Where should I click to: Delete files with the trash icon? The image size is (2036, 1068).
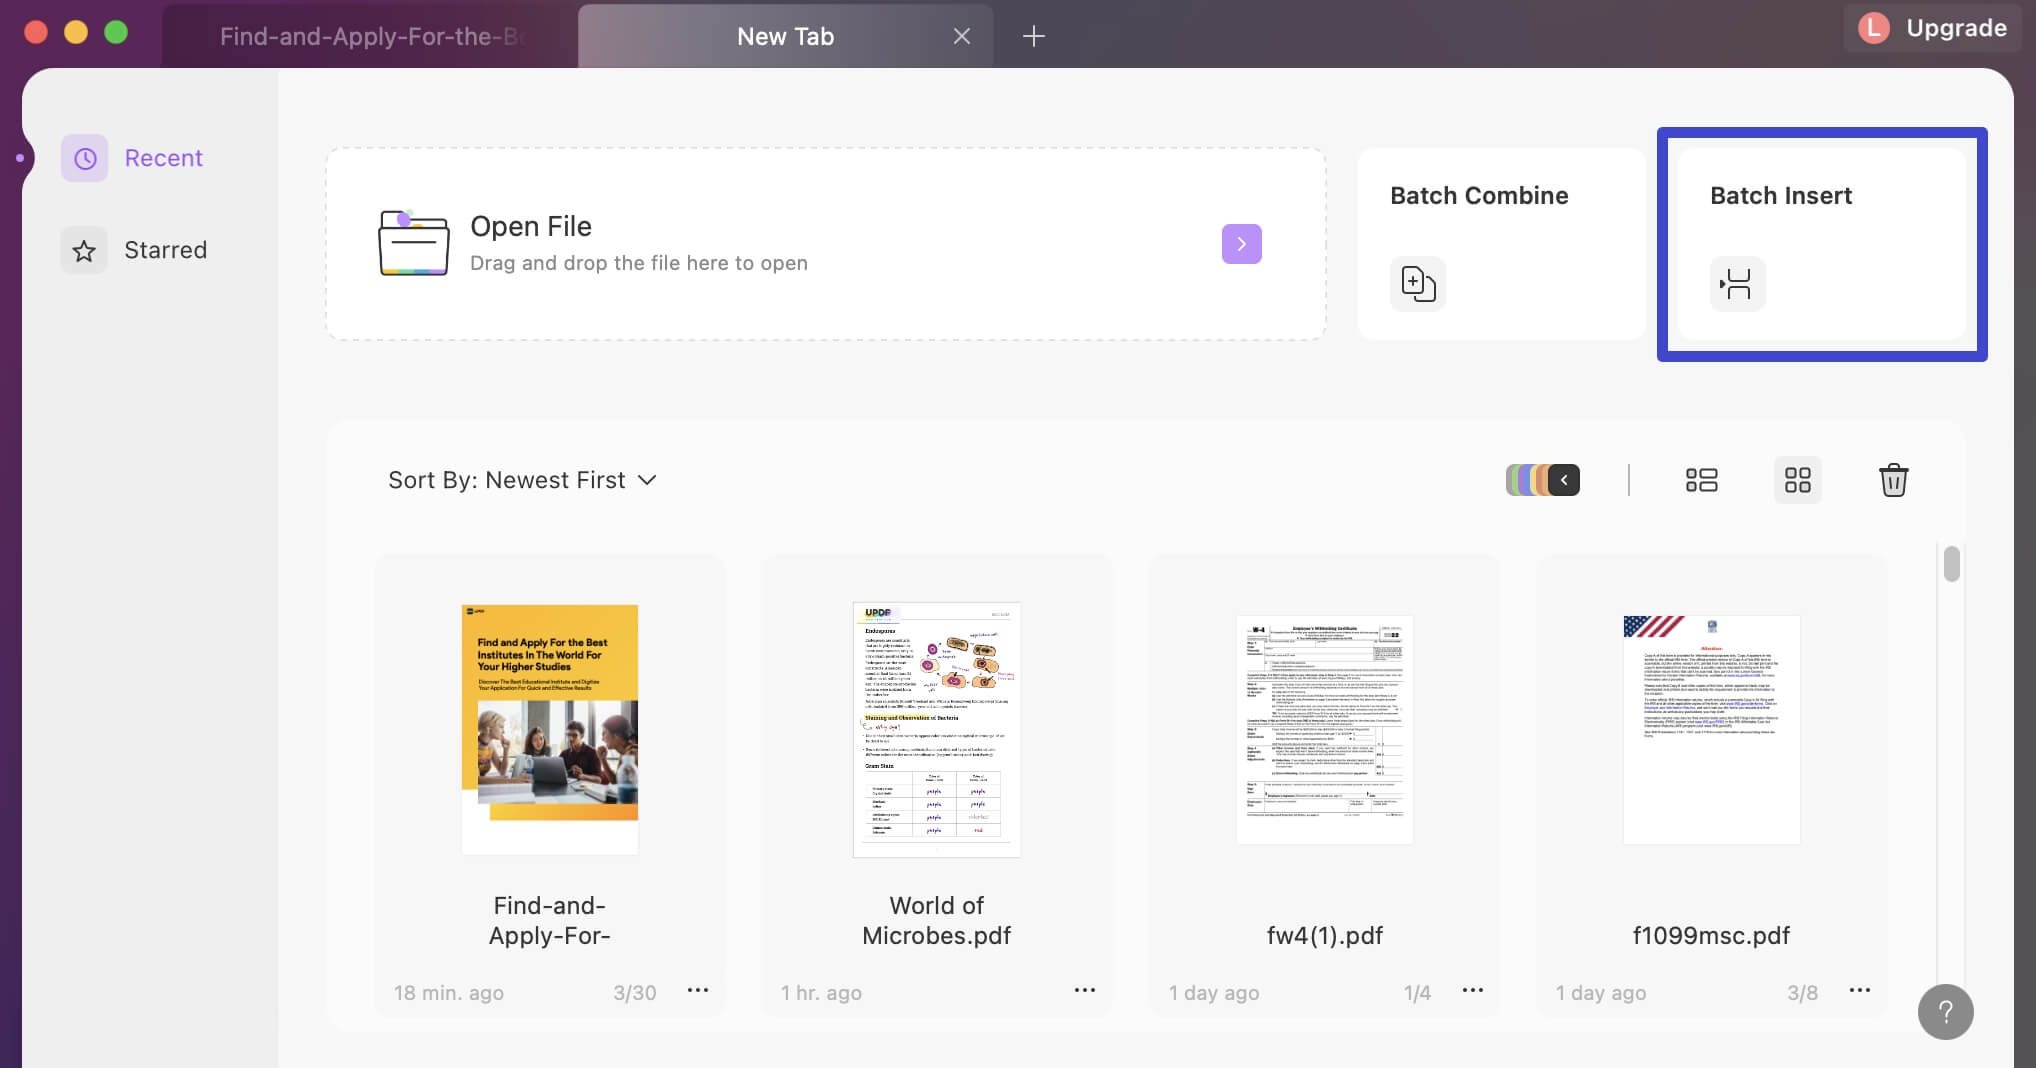1893,480
